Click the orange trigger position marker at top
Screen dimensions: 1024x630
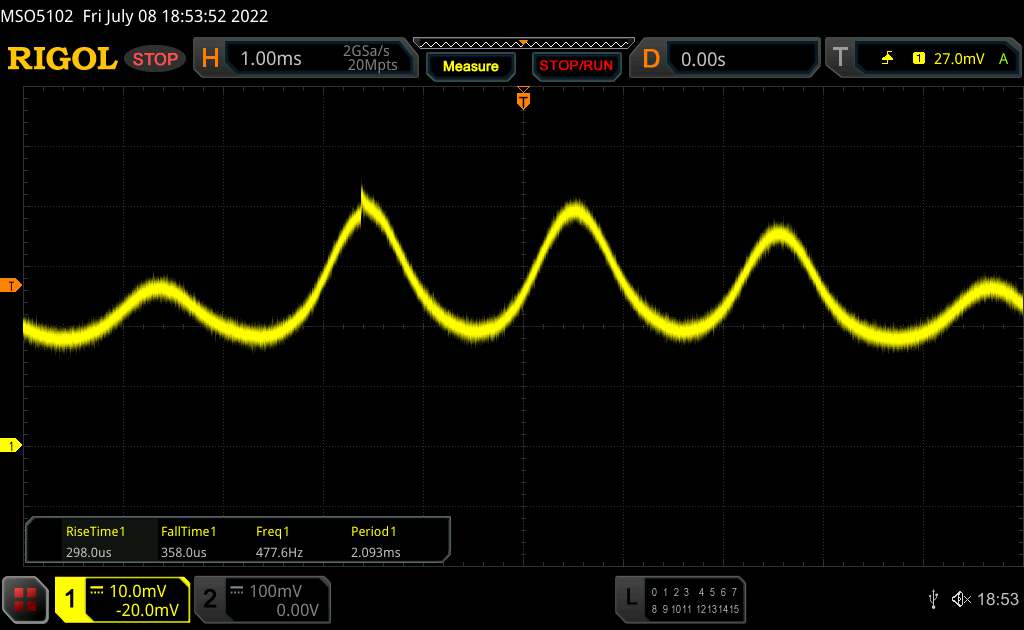coord(523,99)
